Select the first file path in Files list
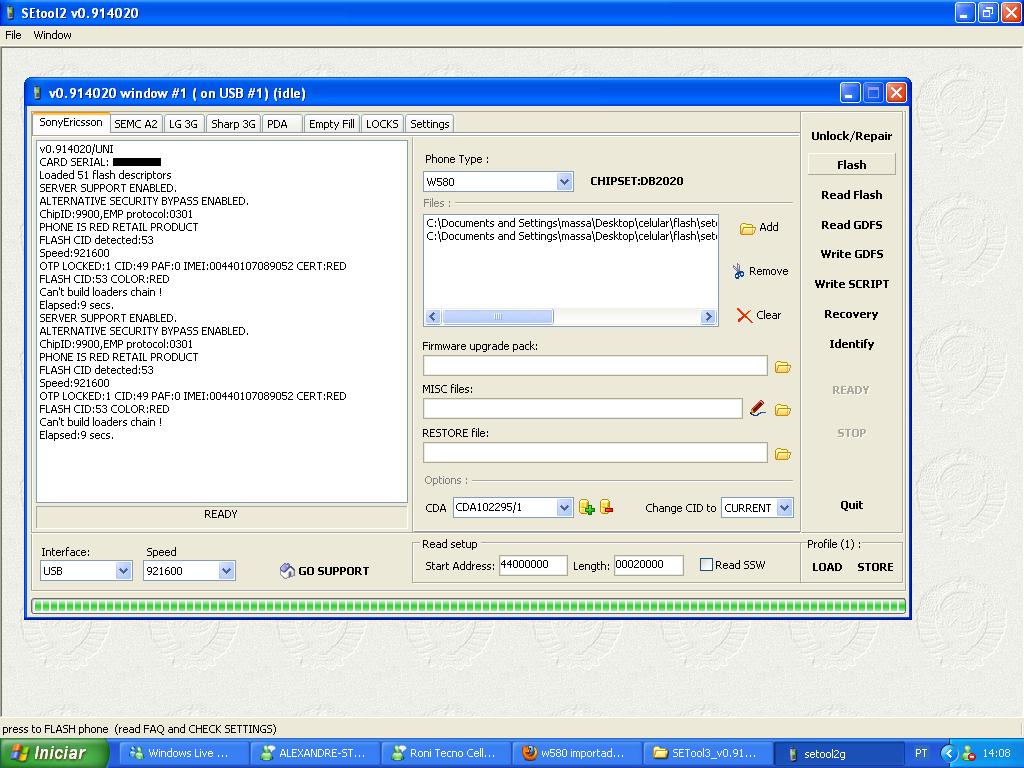The width and height of the screenshot is (1024, 768). tap(571, 223)
